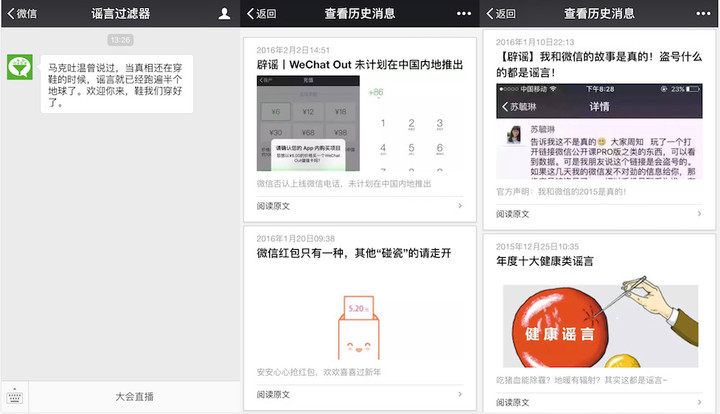720x414 pixels.
Task: Tap summary 安安心心抢红包,欢欢喜喜过新年
Action: pyautogui.click(x=319, y=372)
